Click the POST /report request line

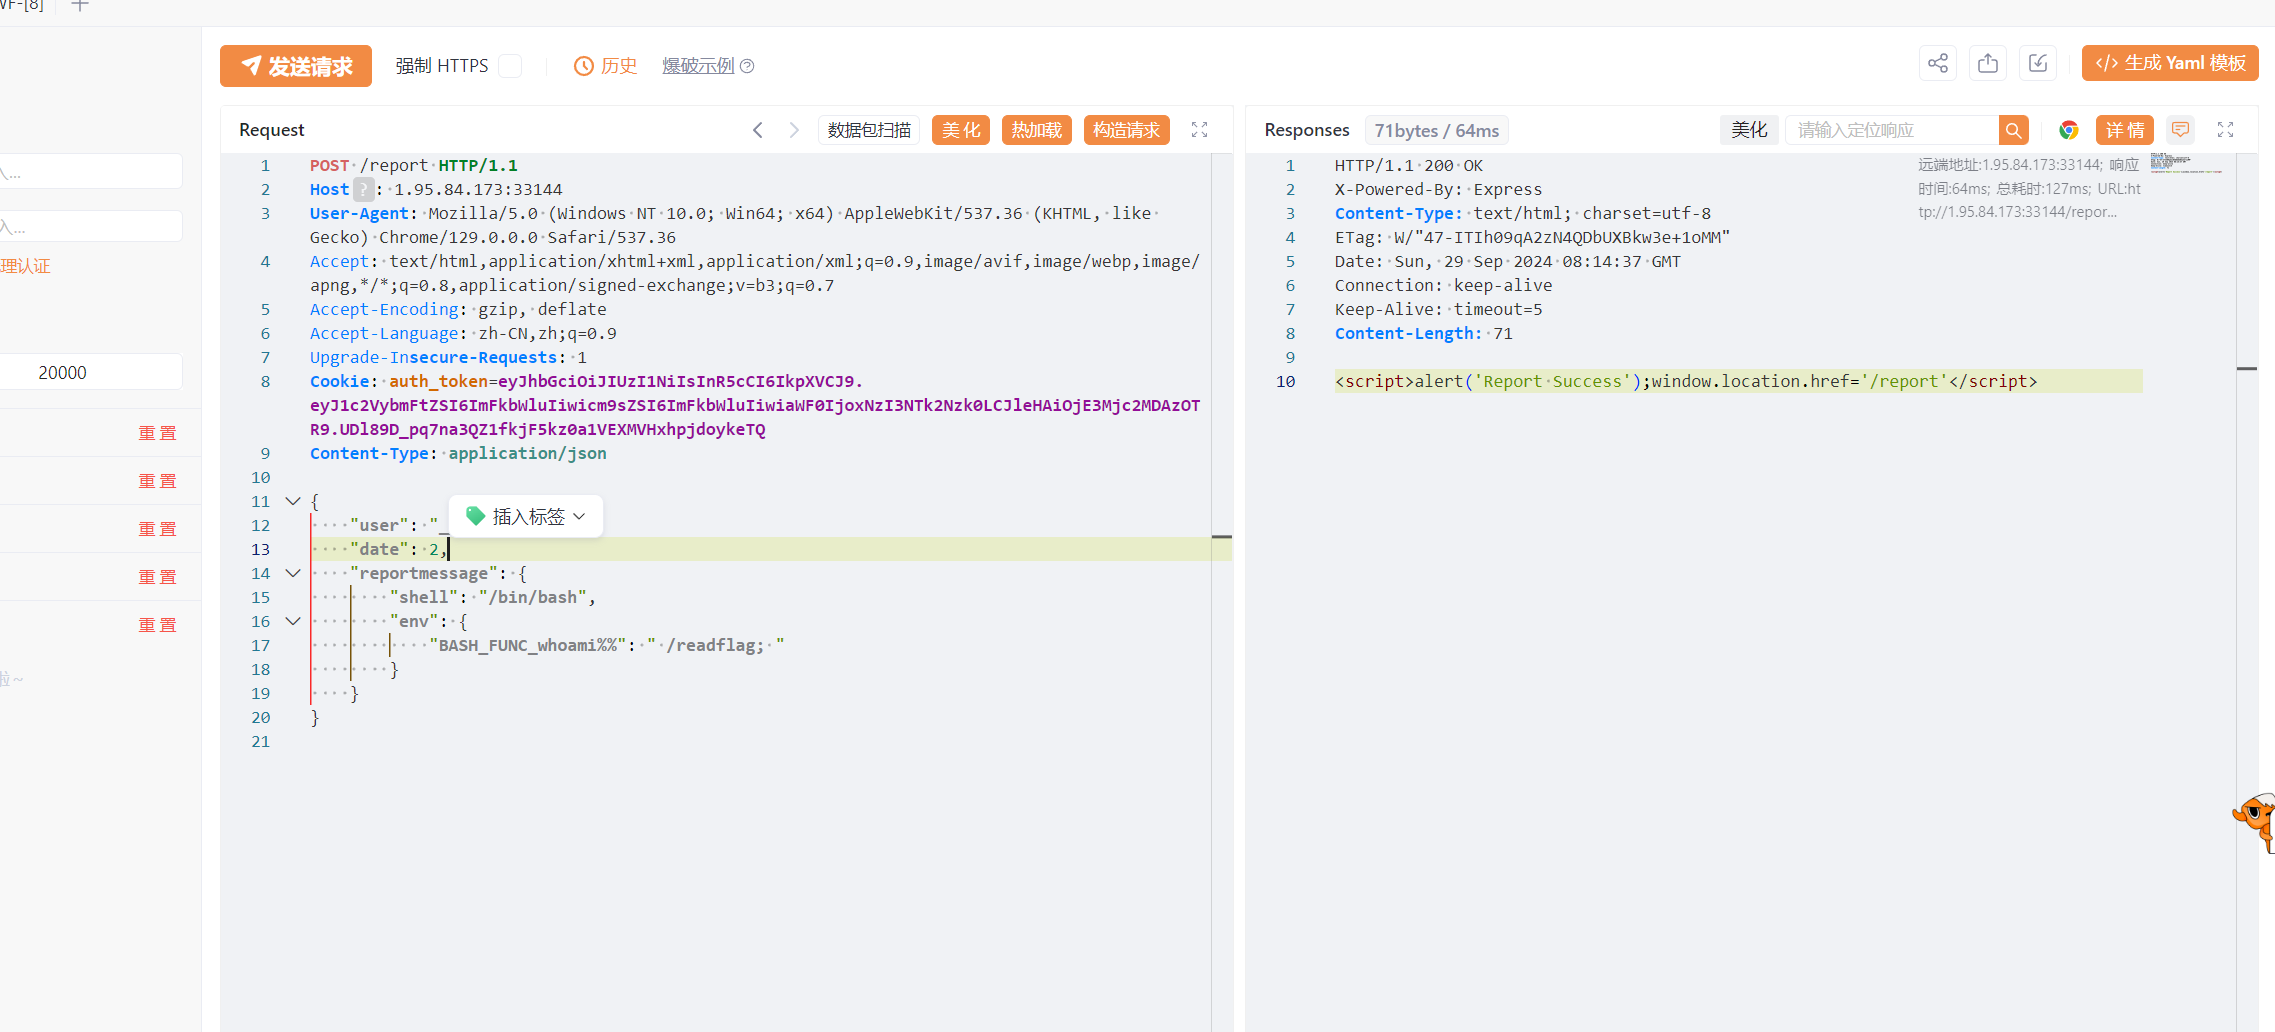click(x=413, y=165)
